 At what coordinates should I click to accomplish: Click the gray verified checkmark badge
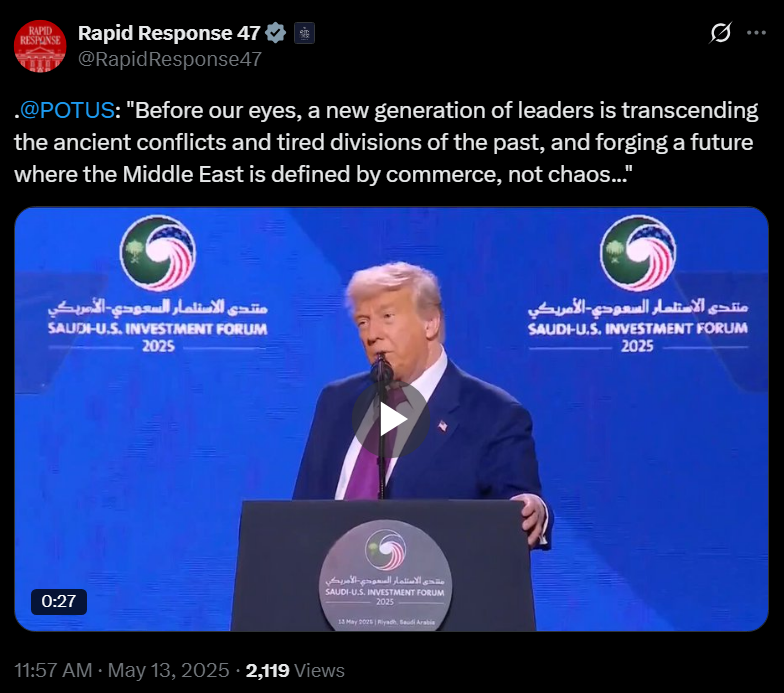pyautogui.click(x=276, y=33)
